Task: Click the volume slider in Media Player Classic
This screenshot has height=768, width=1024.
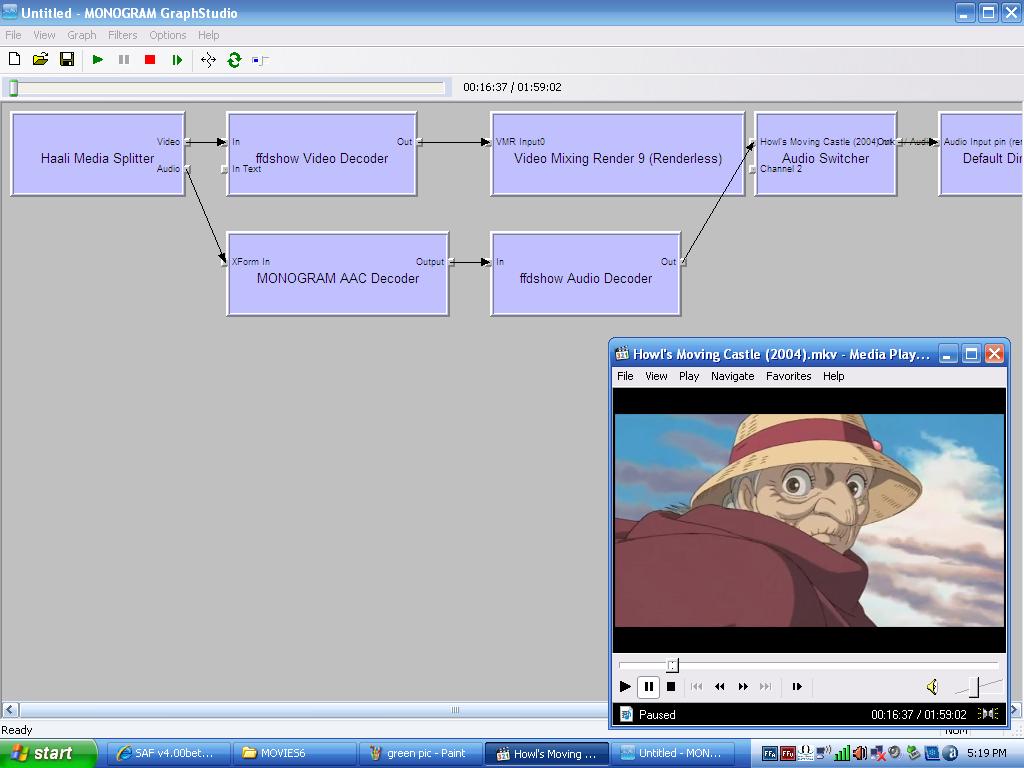Action: pos(977,687)
